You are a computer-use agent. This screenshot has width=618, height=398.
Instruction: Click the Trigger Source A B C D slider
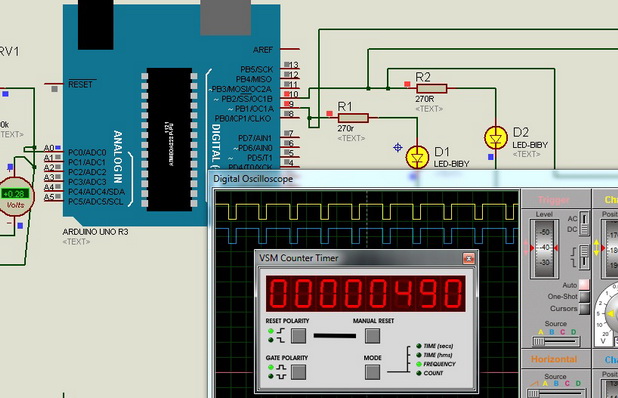coord(556,341)
